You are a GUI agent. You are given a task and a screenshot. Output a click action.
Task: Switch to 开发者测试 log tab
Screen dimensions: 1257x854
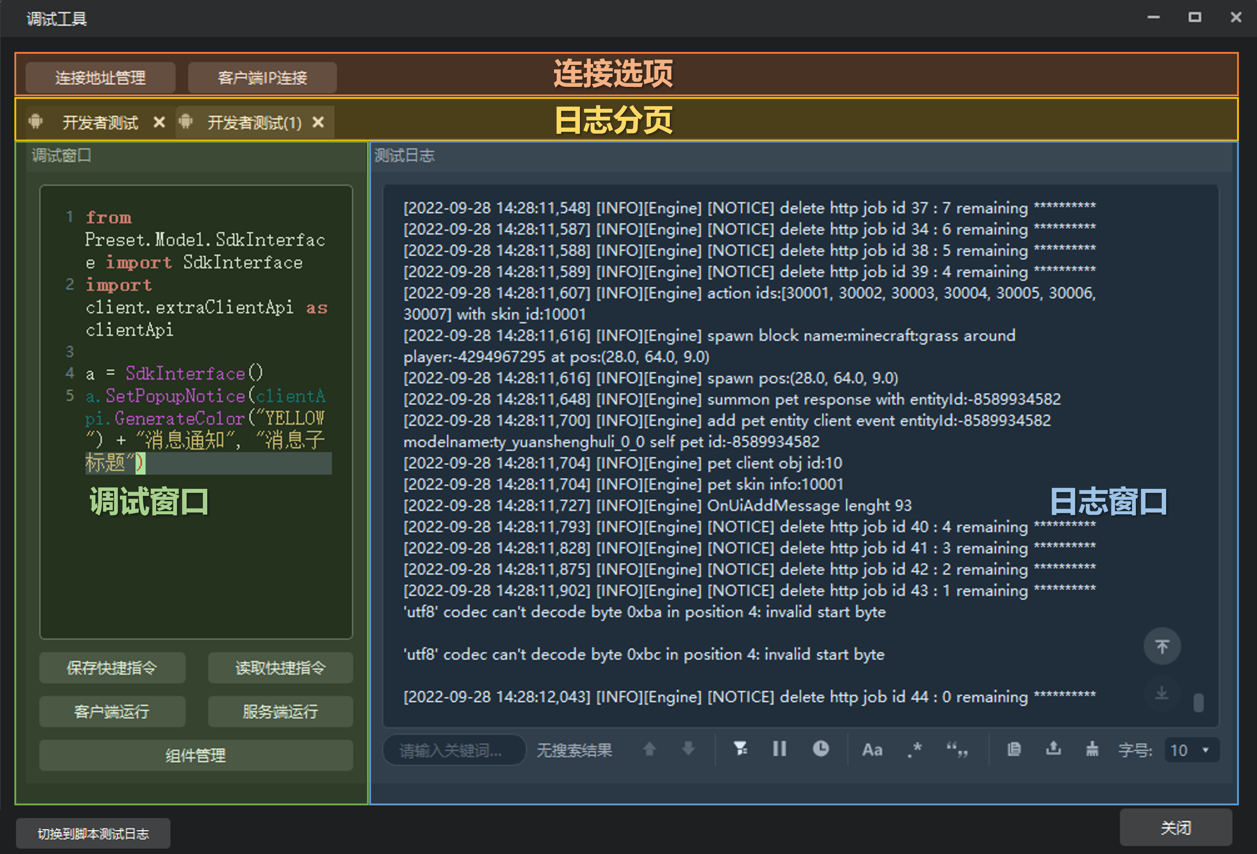[x=100, y=122]
